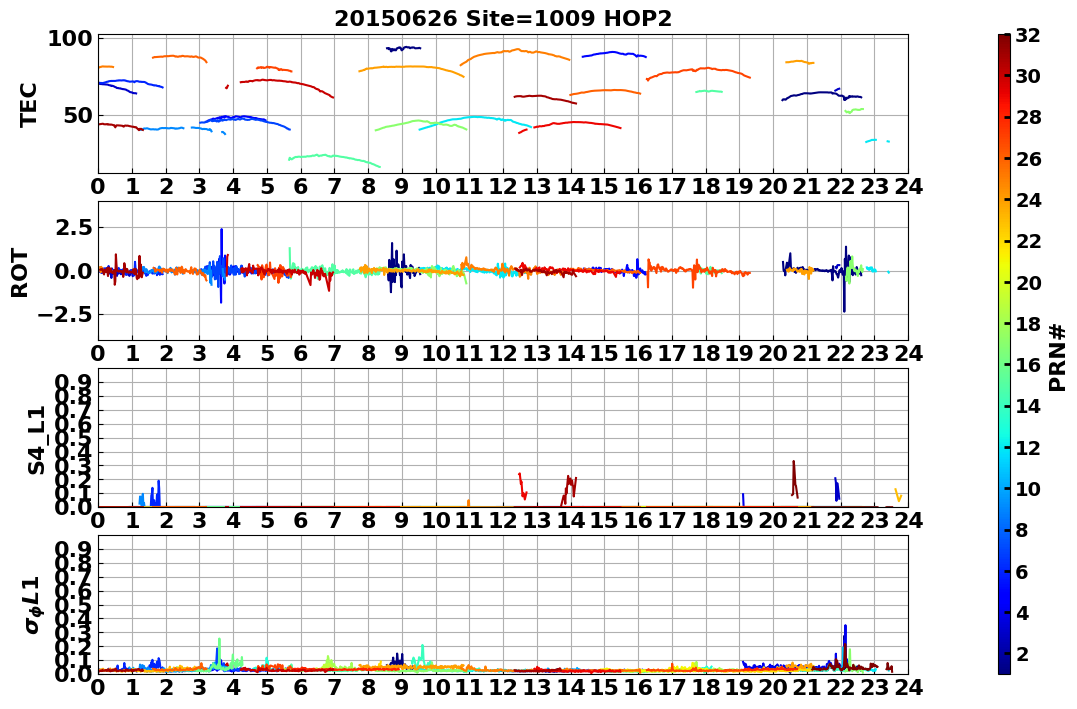Click the S4_L1 dark red peak near hour 20.6
The image size is (1077, 709).
point(795,479)
